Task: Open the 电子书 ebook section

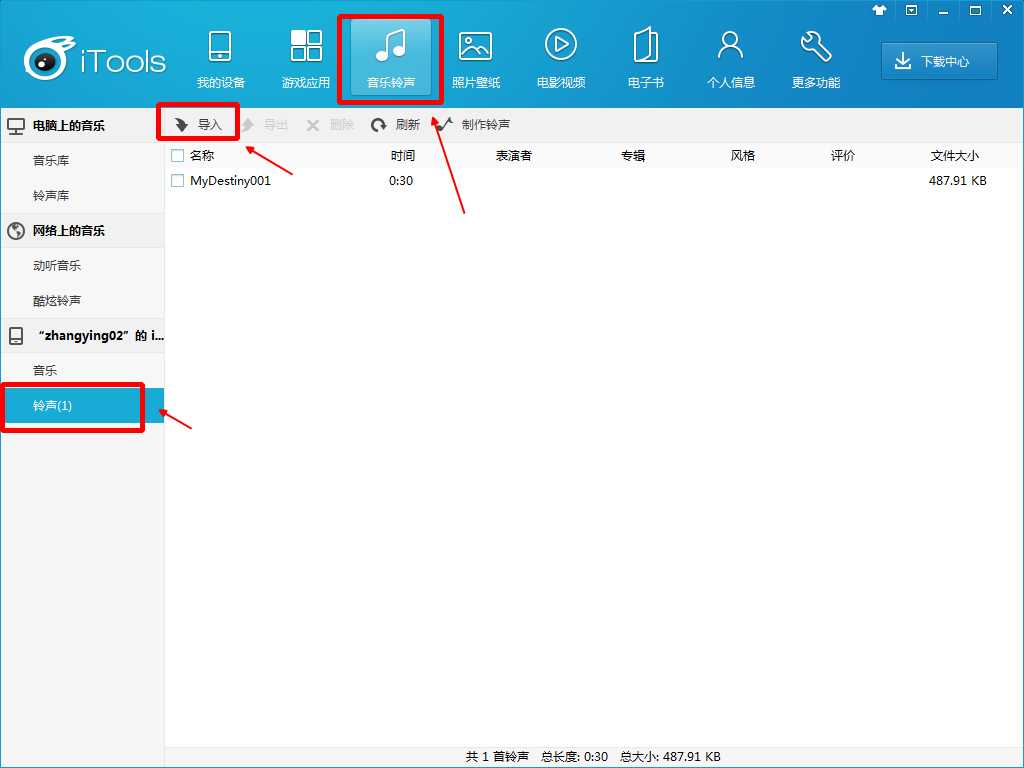Action: coord(645,60)
